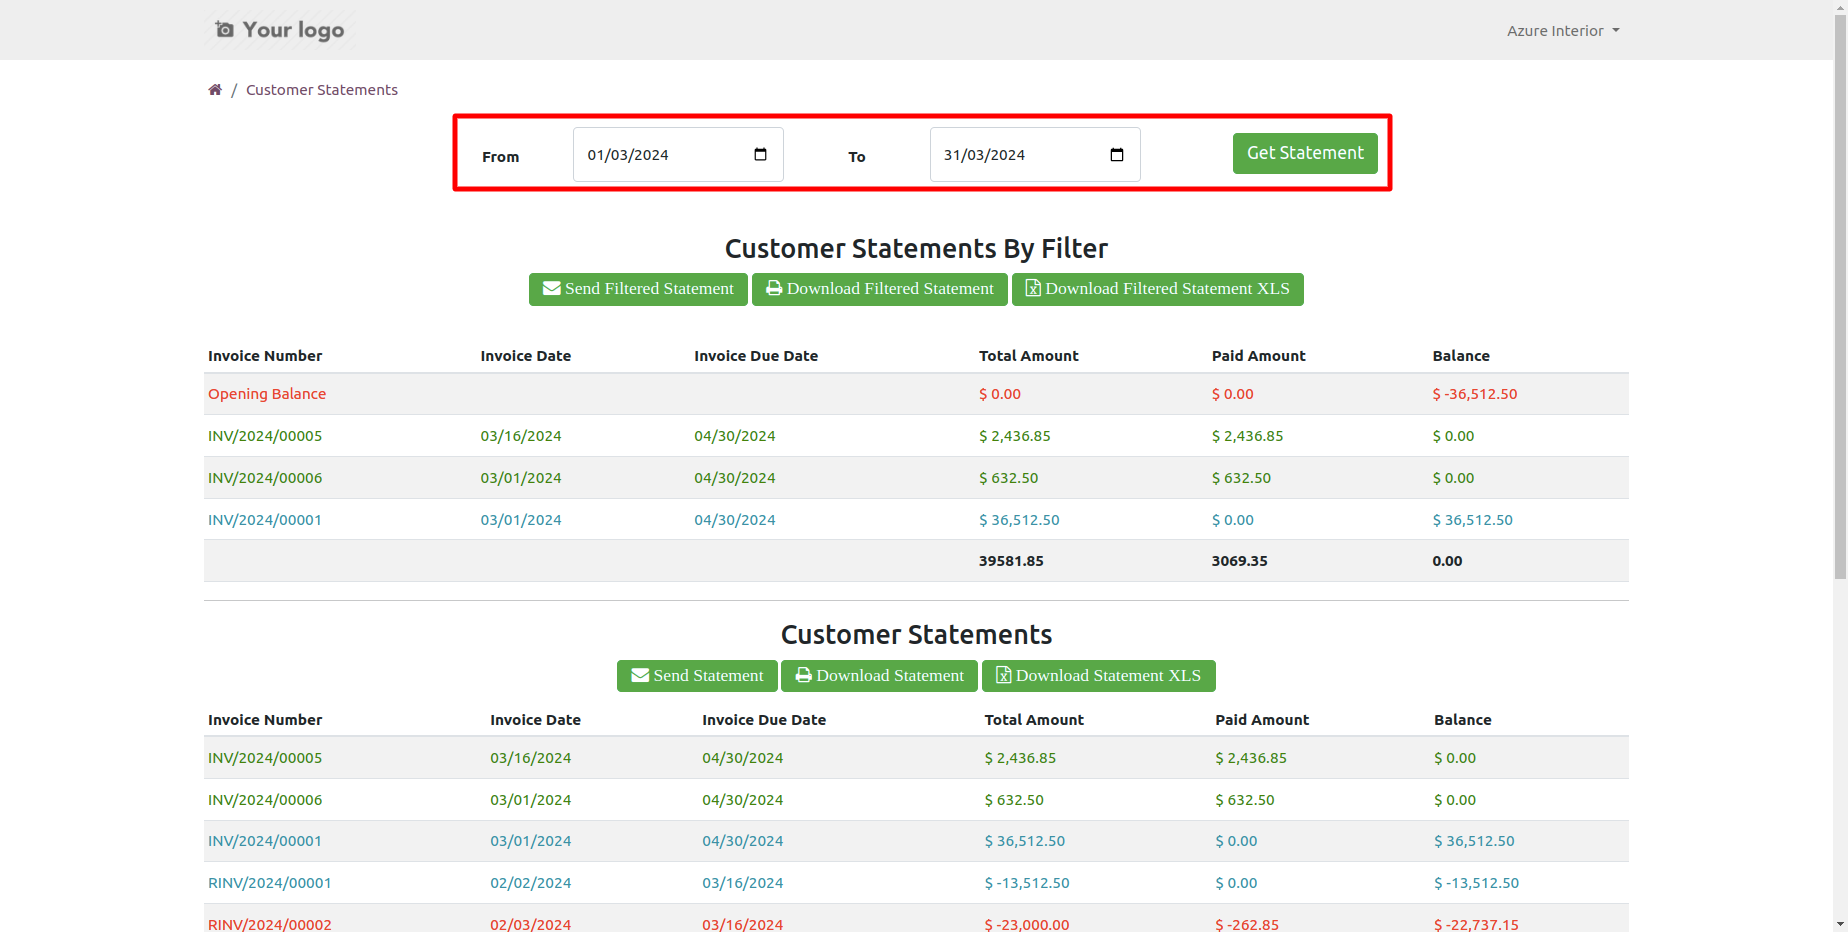
Task: Focus the From date field 01/03/2024
Action: pos(678,155)
